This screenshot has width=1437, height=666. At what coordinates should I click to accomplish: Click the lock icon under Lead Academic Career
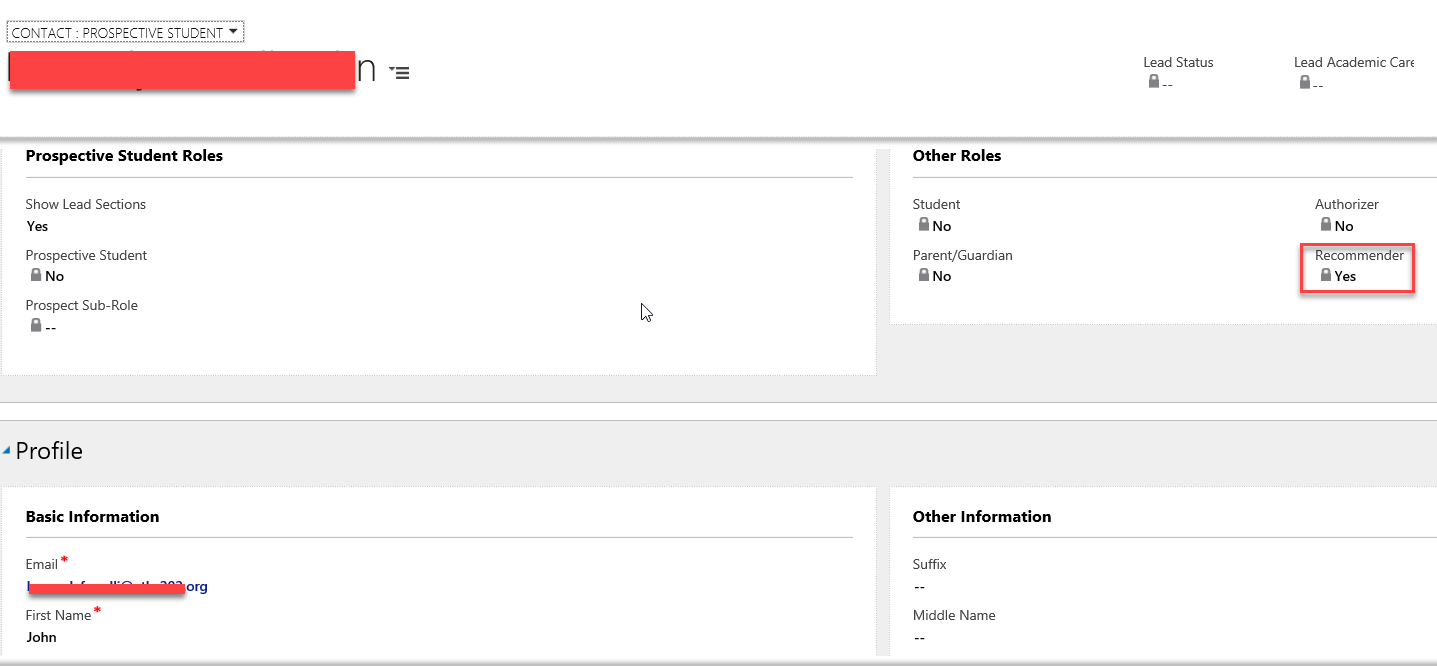[1304, 82]
